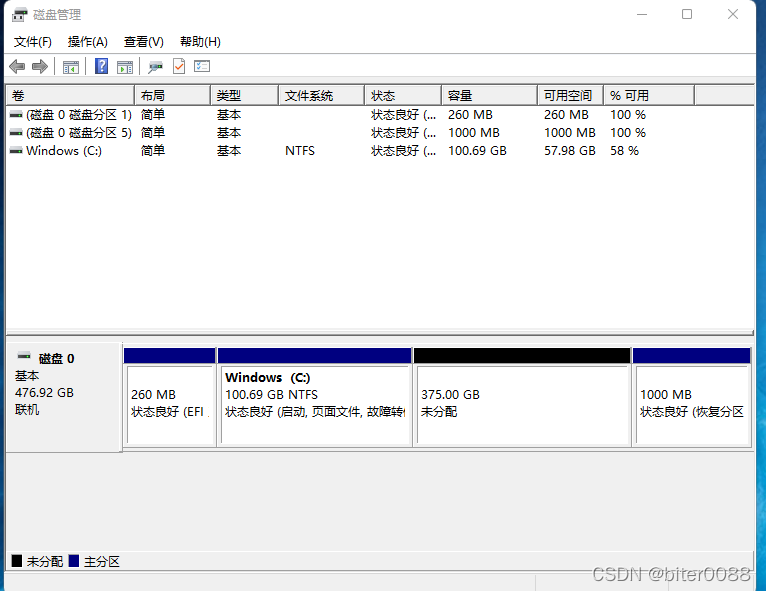766x591 pixels.
Task: Click the Back arrow toolbar icon
Action: pos(17,66)
